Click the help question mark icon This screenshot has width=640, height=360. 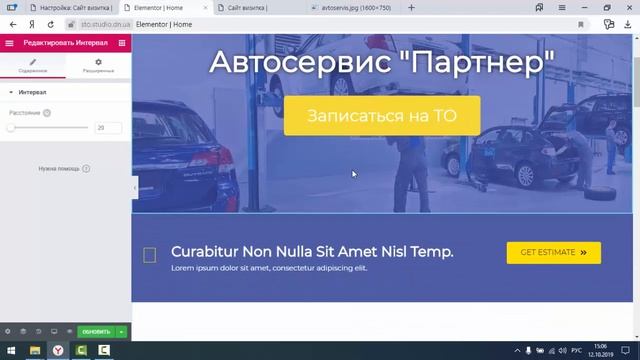tap(86, 169)
